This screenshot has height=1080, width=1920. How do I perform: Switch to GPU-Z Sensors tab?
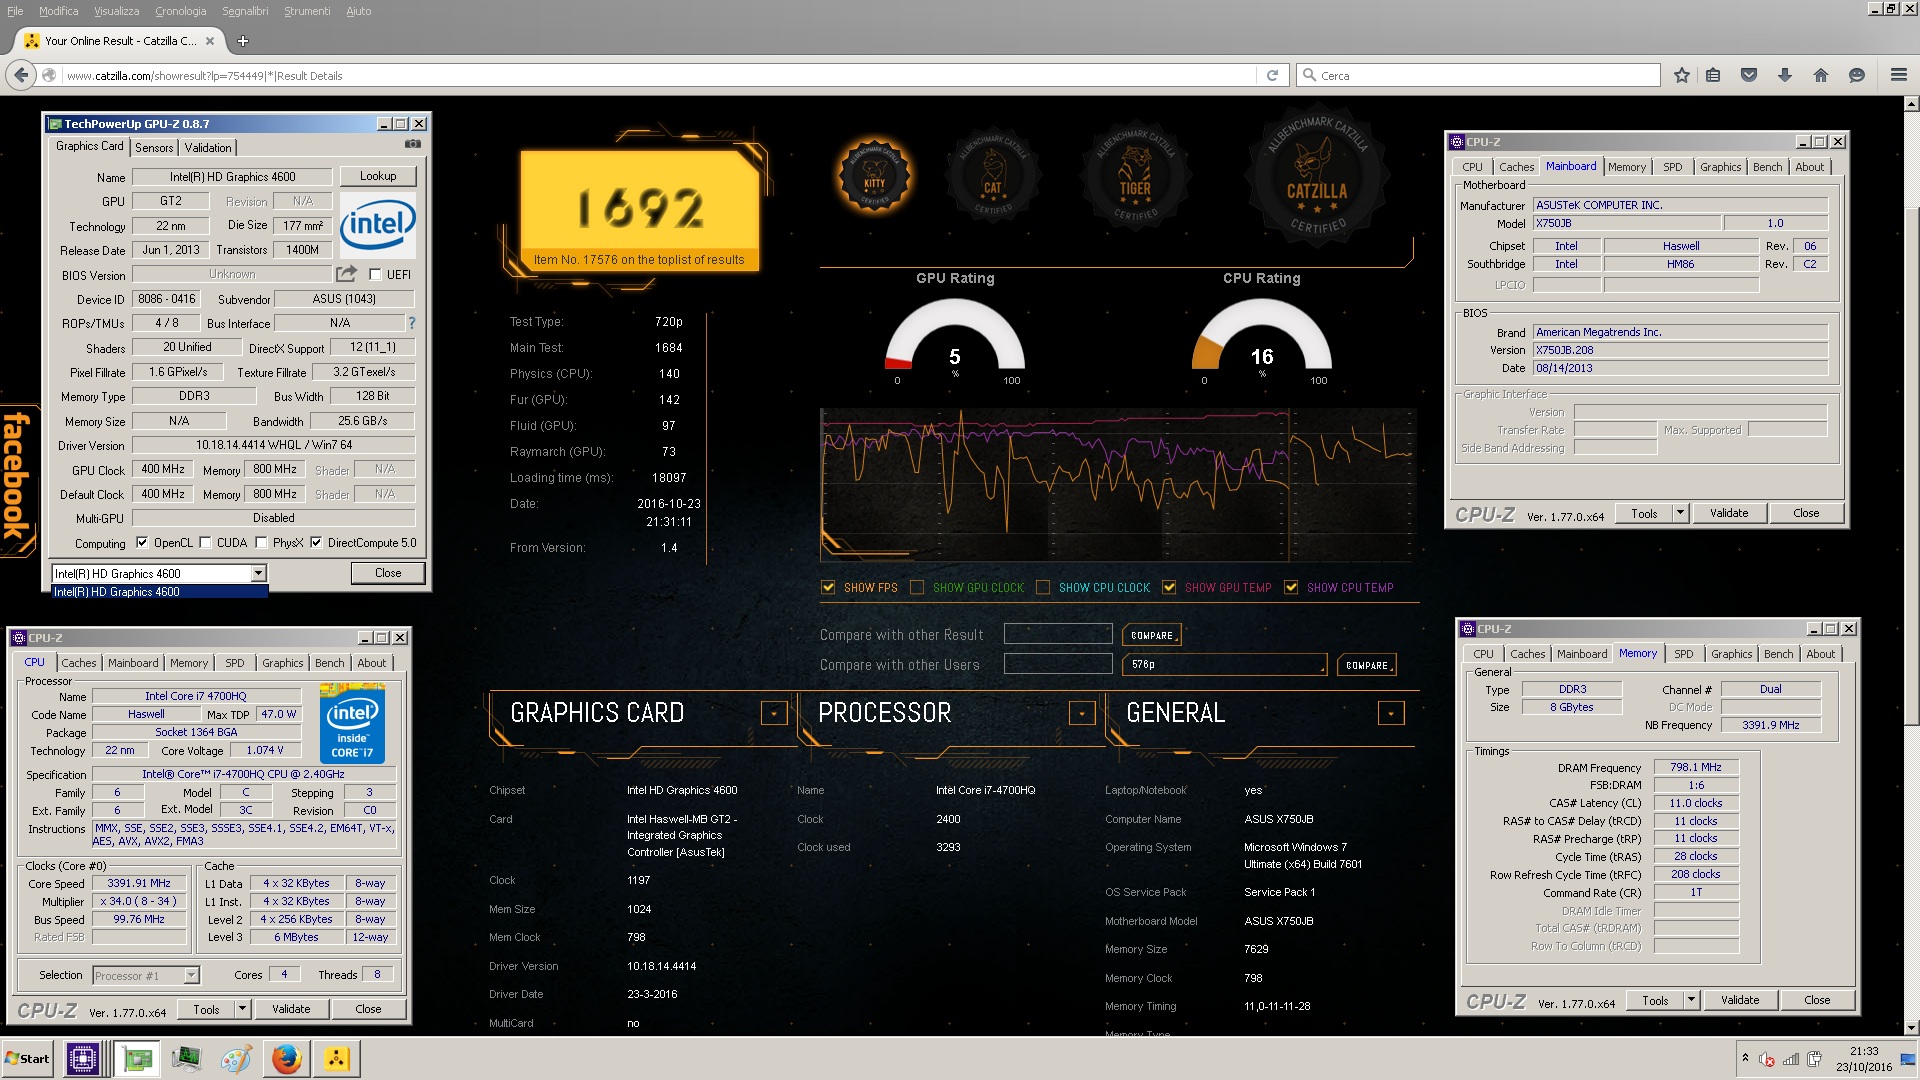tap(154, 148)
